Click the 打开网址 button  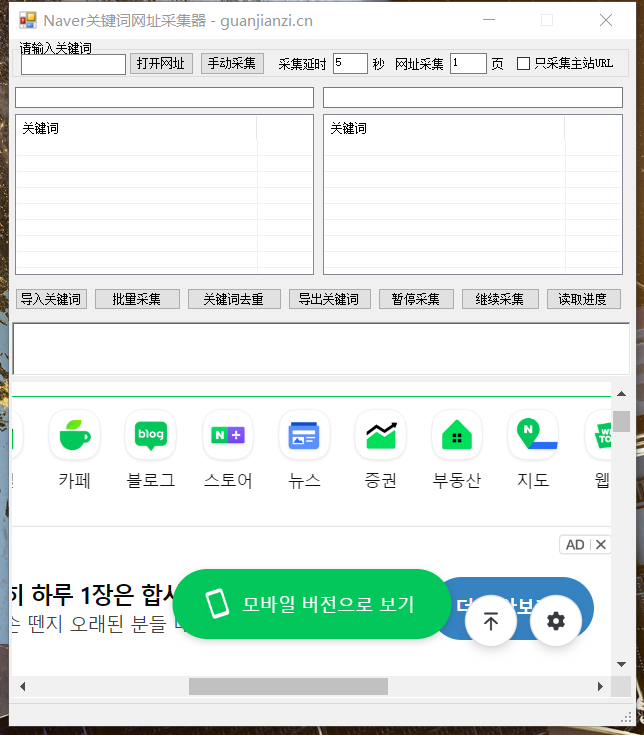coord(161,63)
